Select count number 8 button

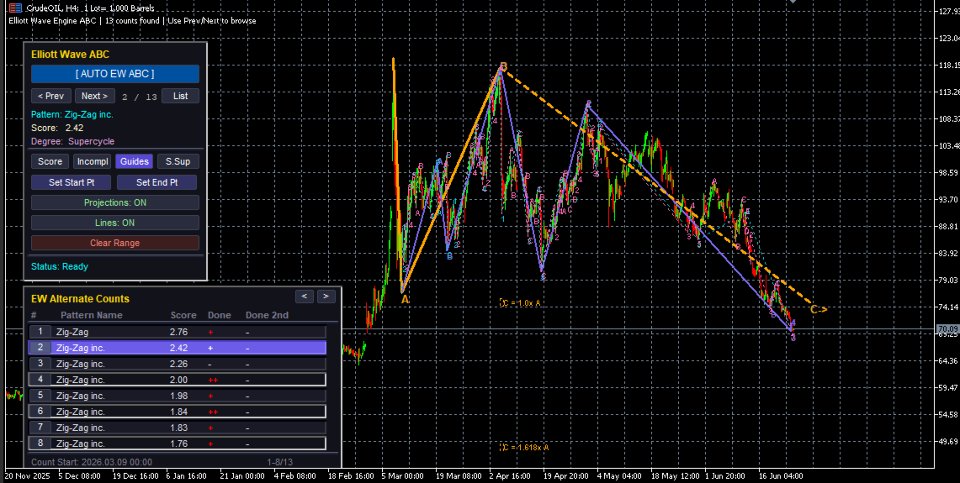(40, 443)
